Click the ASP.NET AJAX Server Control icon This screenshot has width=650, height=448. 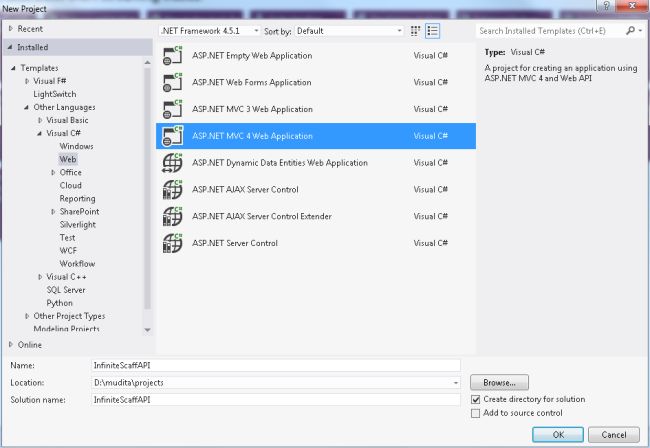172,189
